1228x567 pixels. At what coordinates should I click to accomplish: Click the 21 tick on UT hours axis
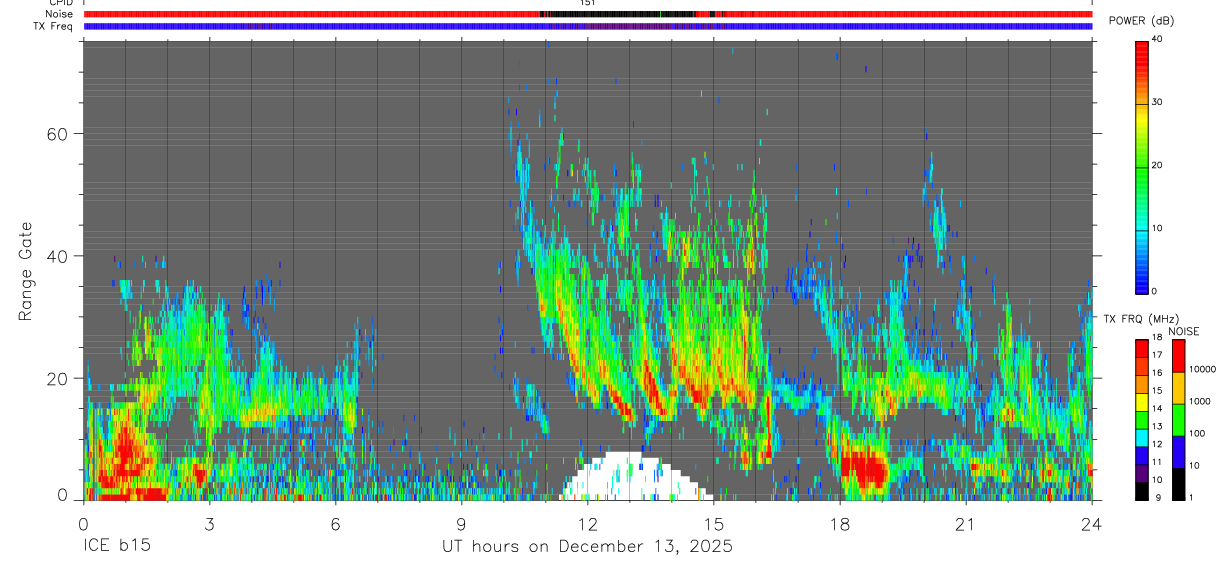[x=965, y=524]
